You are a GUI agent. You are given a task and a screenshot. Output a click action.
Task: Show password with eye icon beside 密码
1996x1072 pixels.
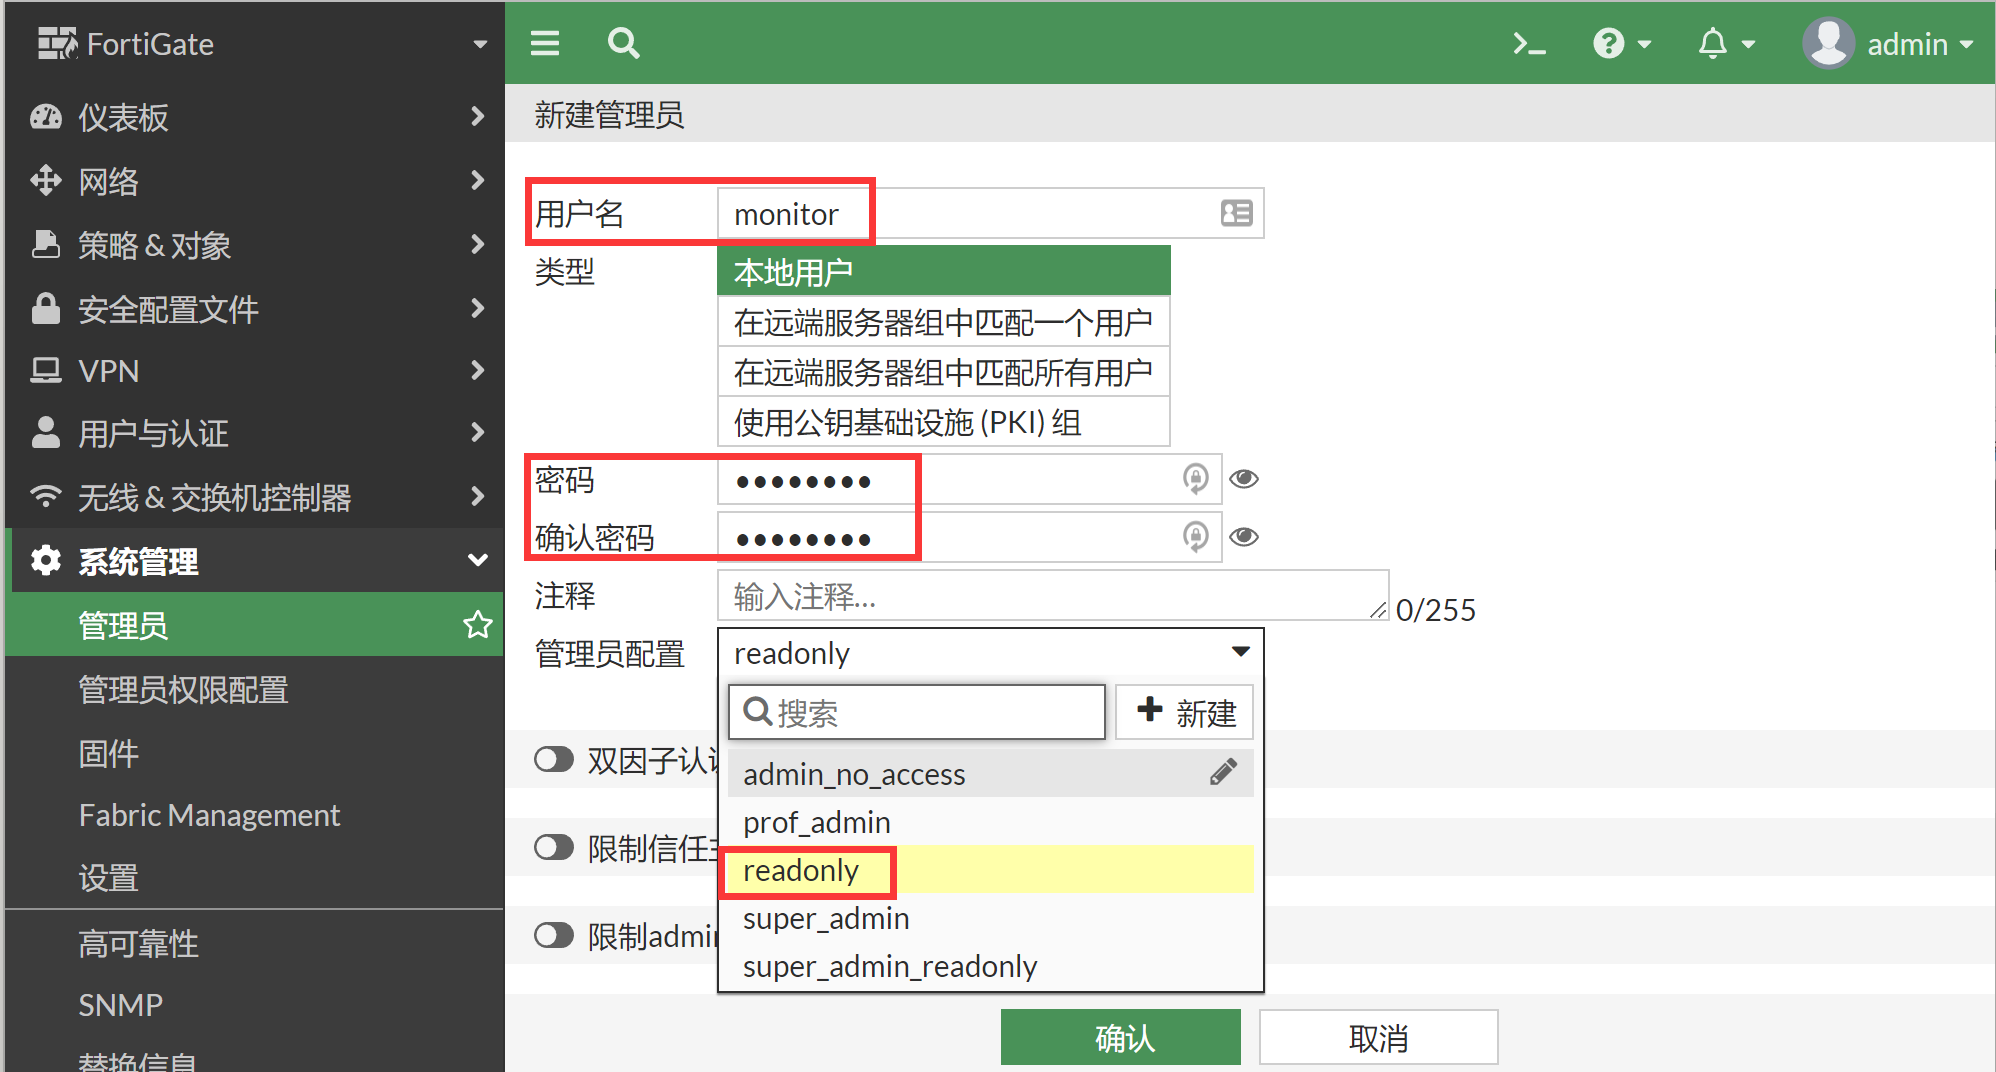[1244, 479]
